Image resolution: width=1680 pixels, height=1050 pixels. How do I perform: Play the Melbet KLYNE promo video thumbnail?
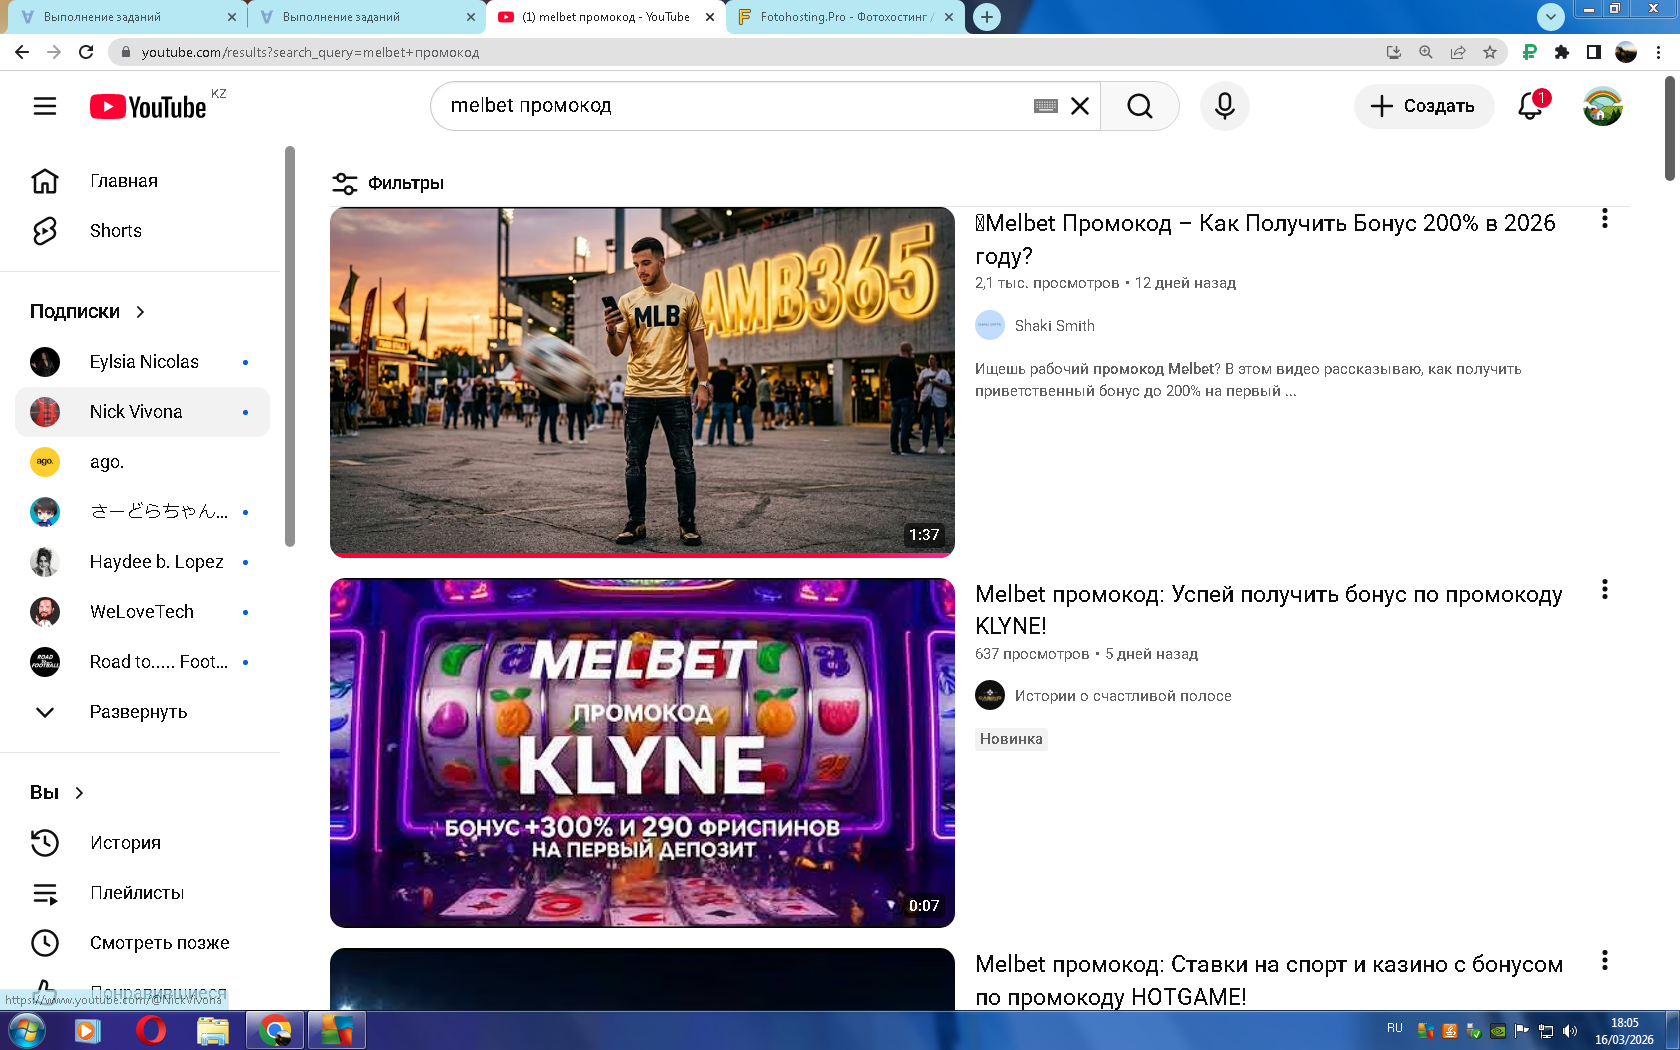pyautogui.click(x=642, y=753)
